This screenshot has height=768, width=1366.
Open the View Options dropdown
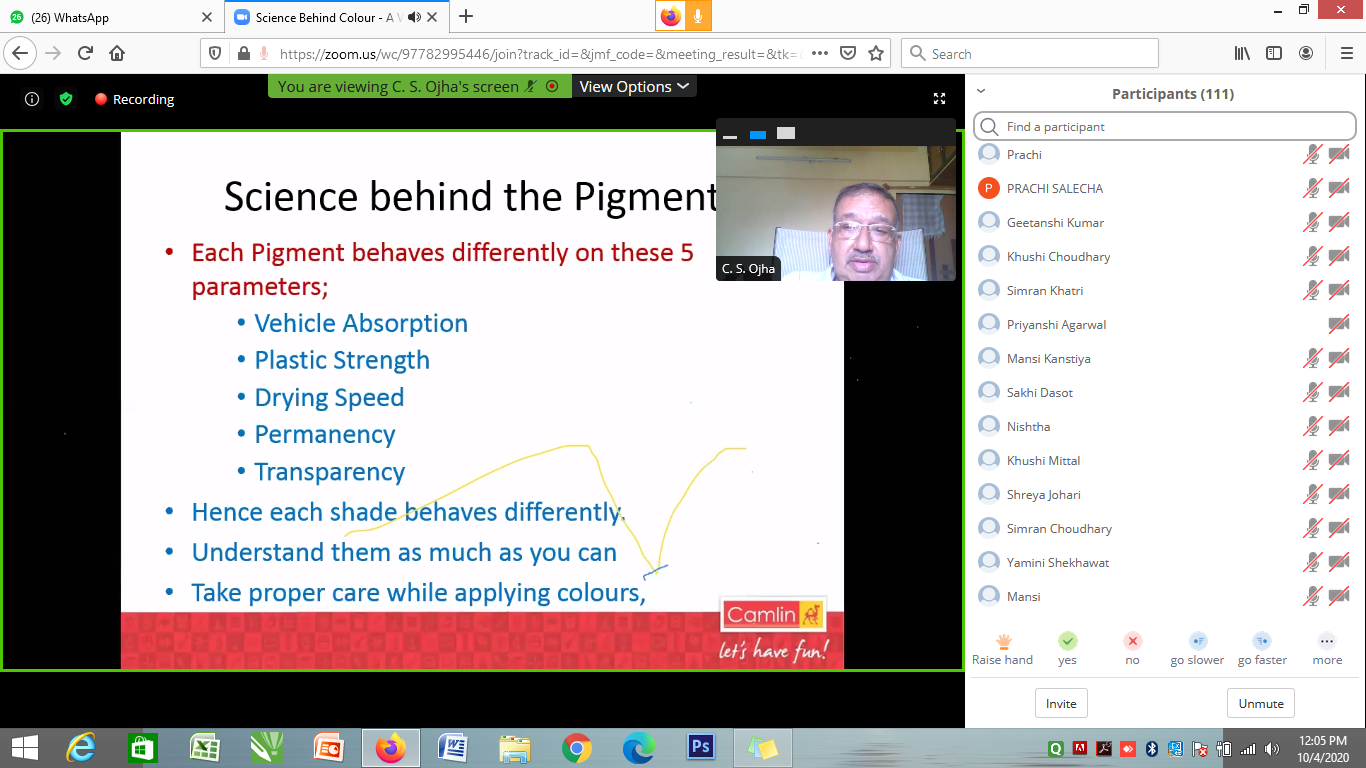click(x=634, y=87)
